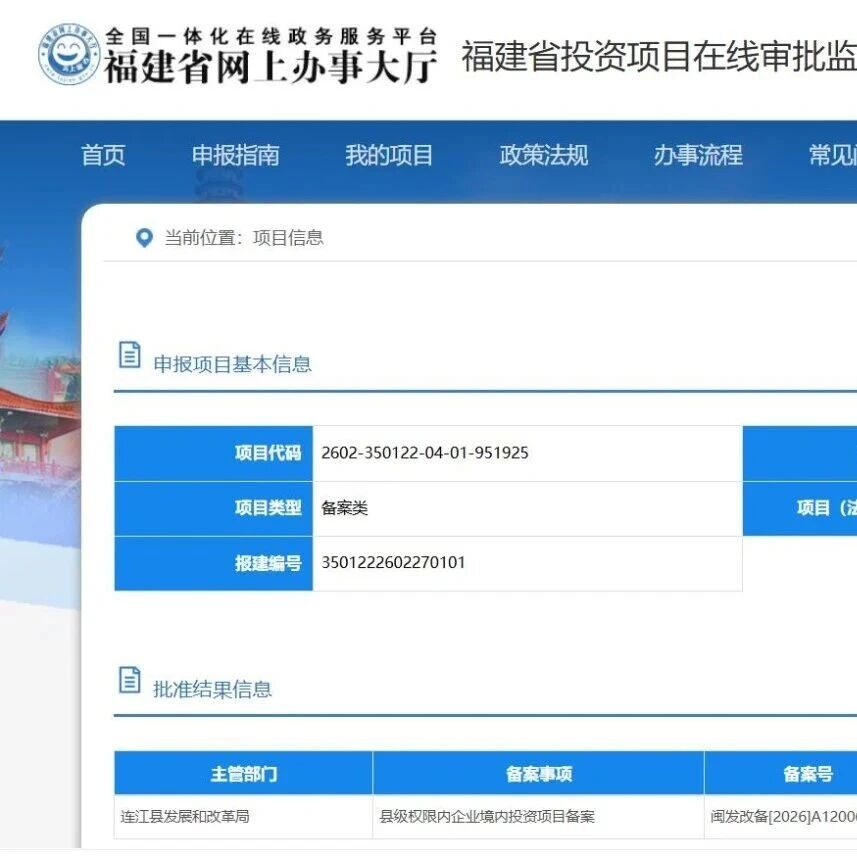The image size is (857, 858).
Task: Click the 福建省投资项目在线审批 platform title
Action: 659,56
